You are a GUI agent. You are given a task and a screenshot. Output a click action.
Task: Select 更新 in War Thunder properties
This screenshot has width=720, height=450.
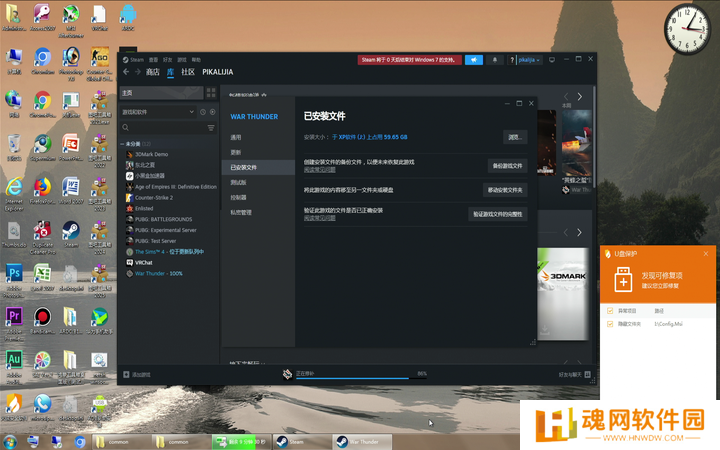pyautogui.click(x=258, y=152)
